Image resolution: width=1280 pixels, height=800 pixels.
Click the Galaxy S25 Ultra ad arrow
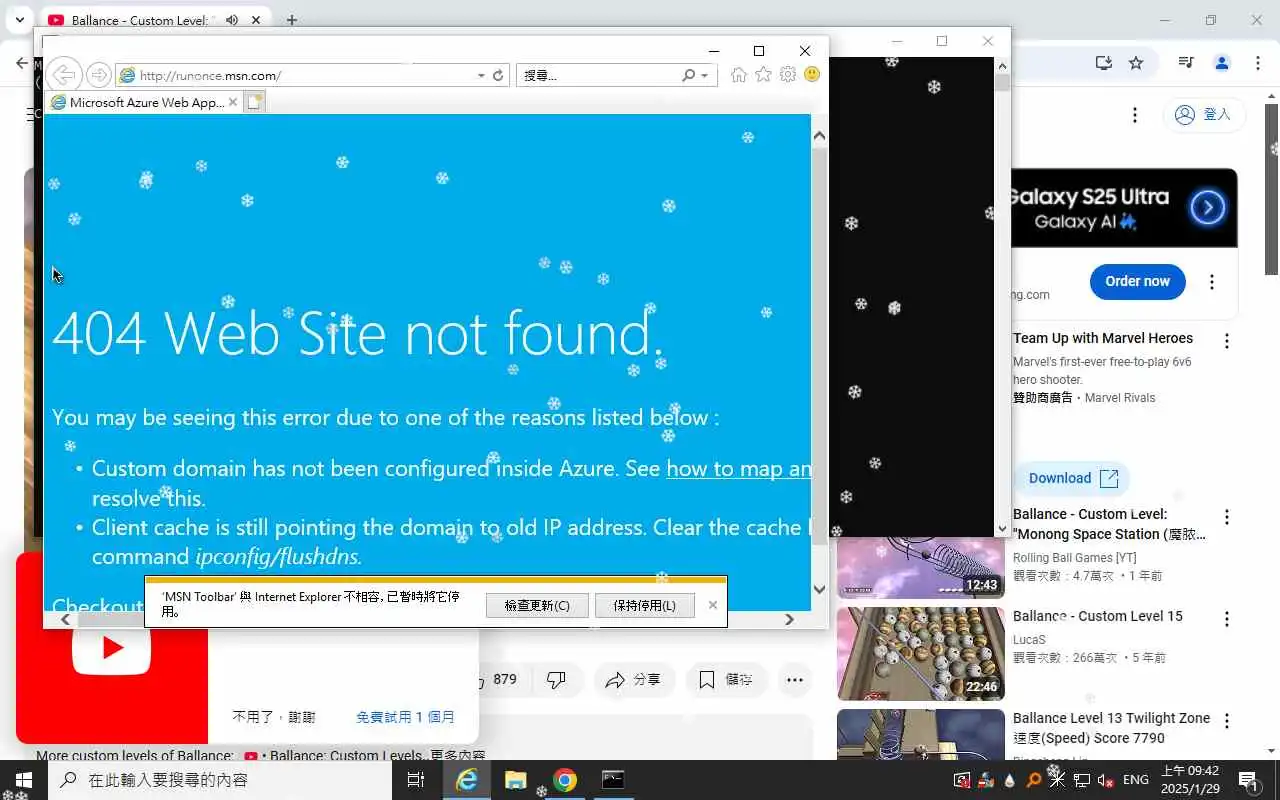click(x=1208, y=208)
